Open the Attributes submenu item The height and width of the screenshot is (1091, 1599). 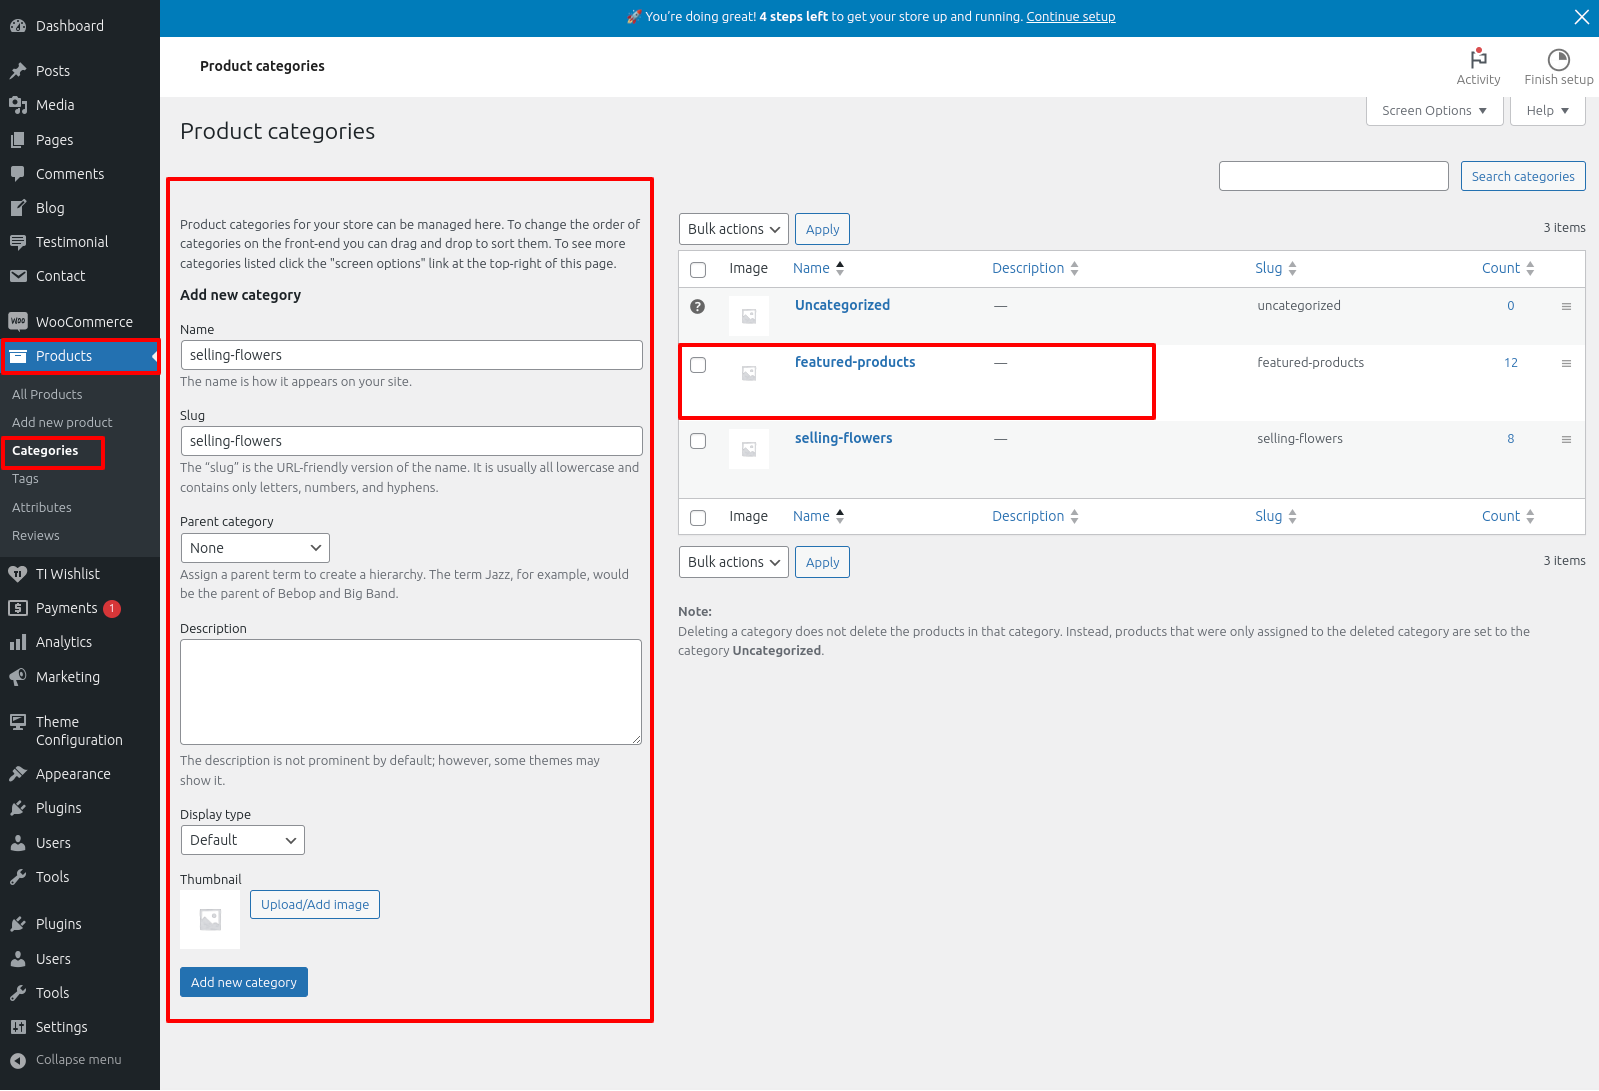[42, 508]
